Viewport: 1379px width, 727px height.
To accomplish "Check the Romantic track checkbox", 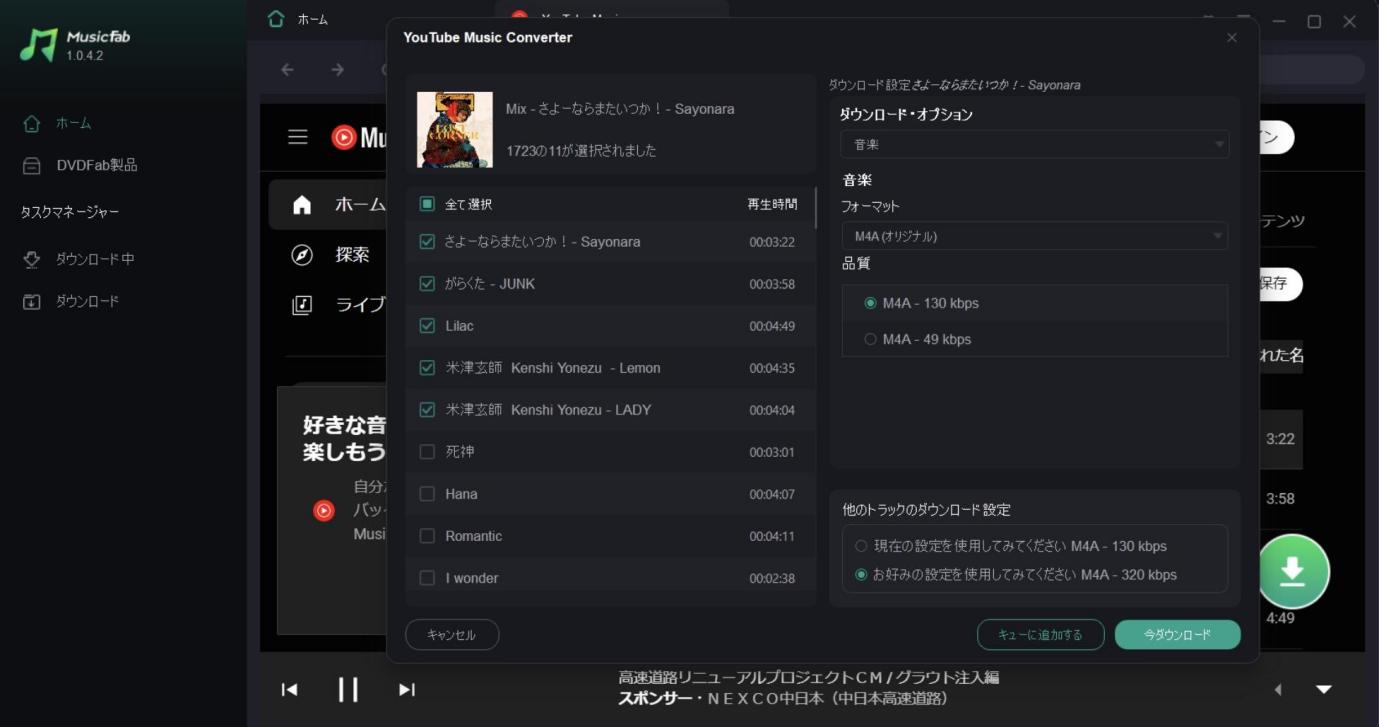I will (x=427, y=536).
